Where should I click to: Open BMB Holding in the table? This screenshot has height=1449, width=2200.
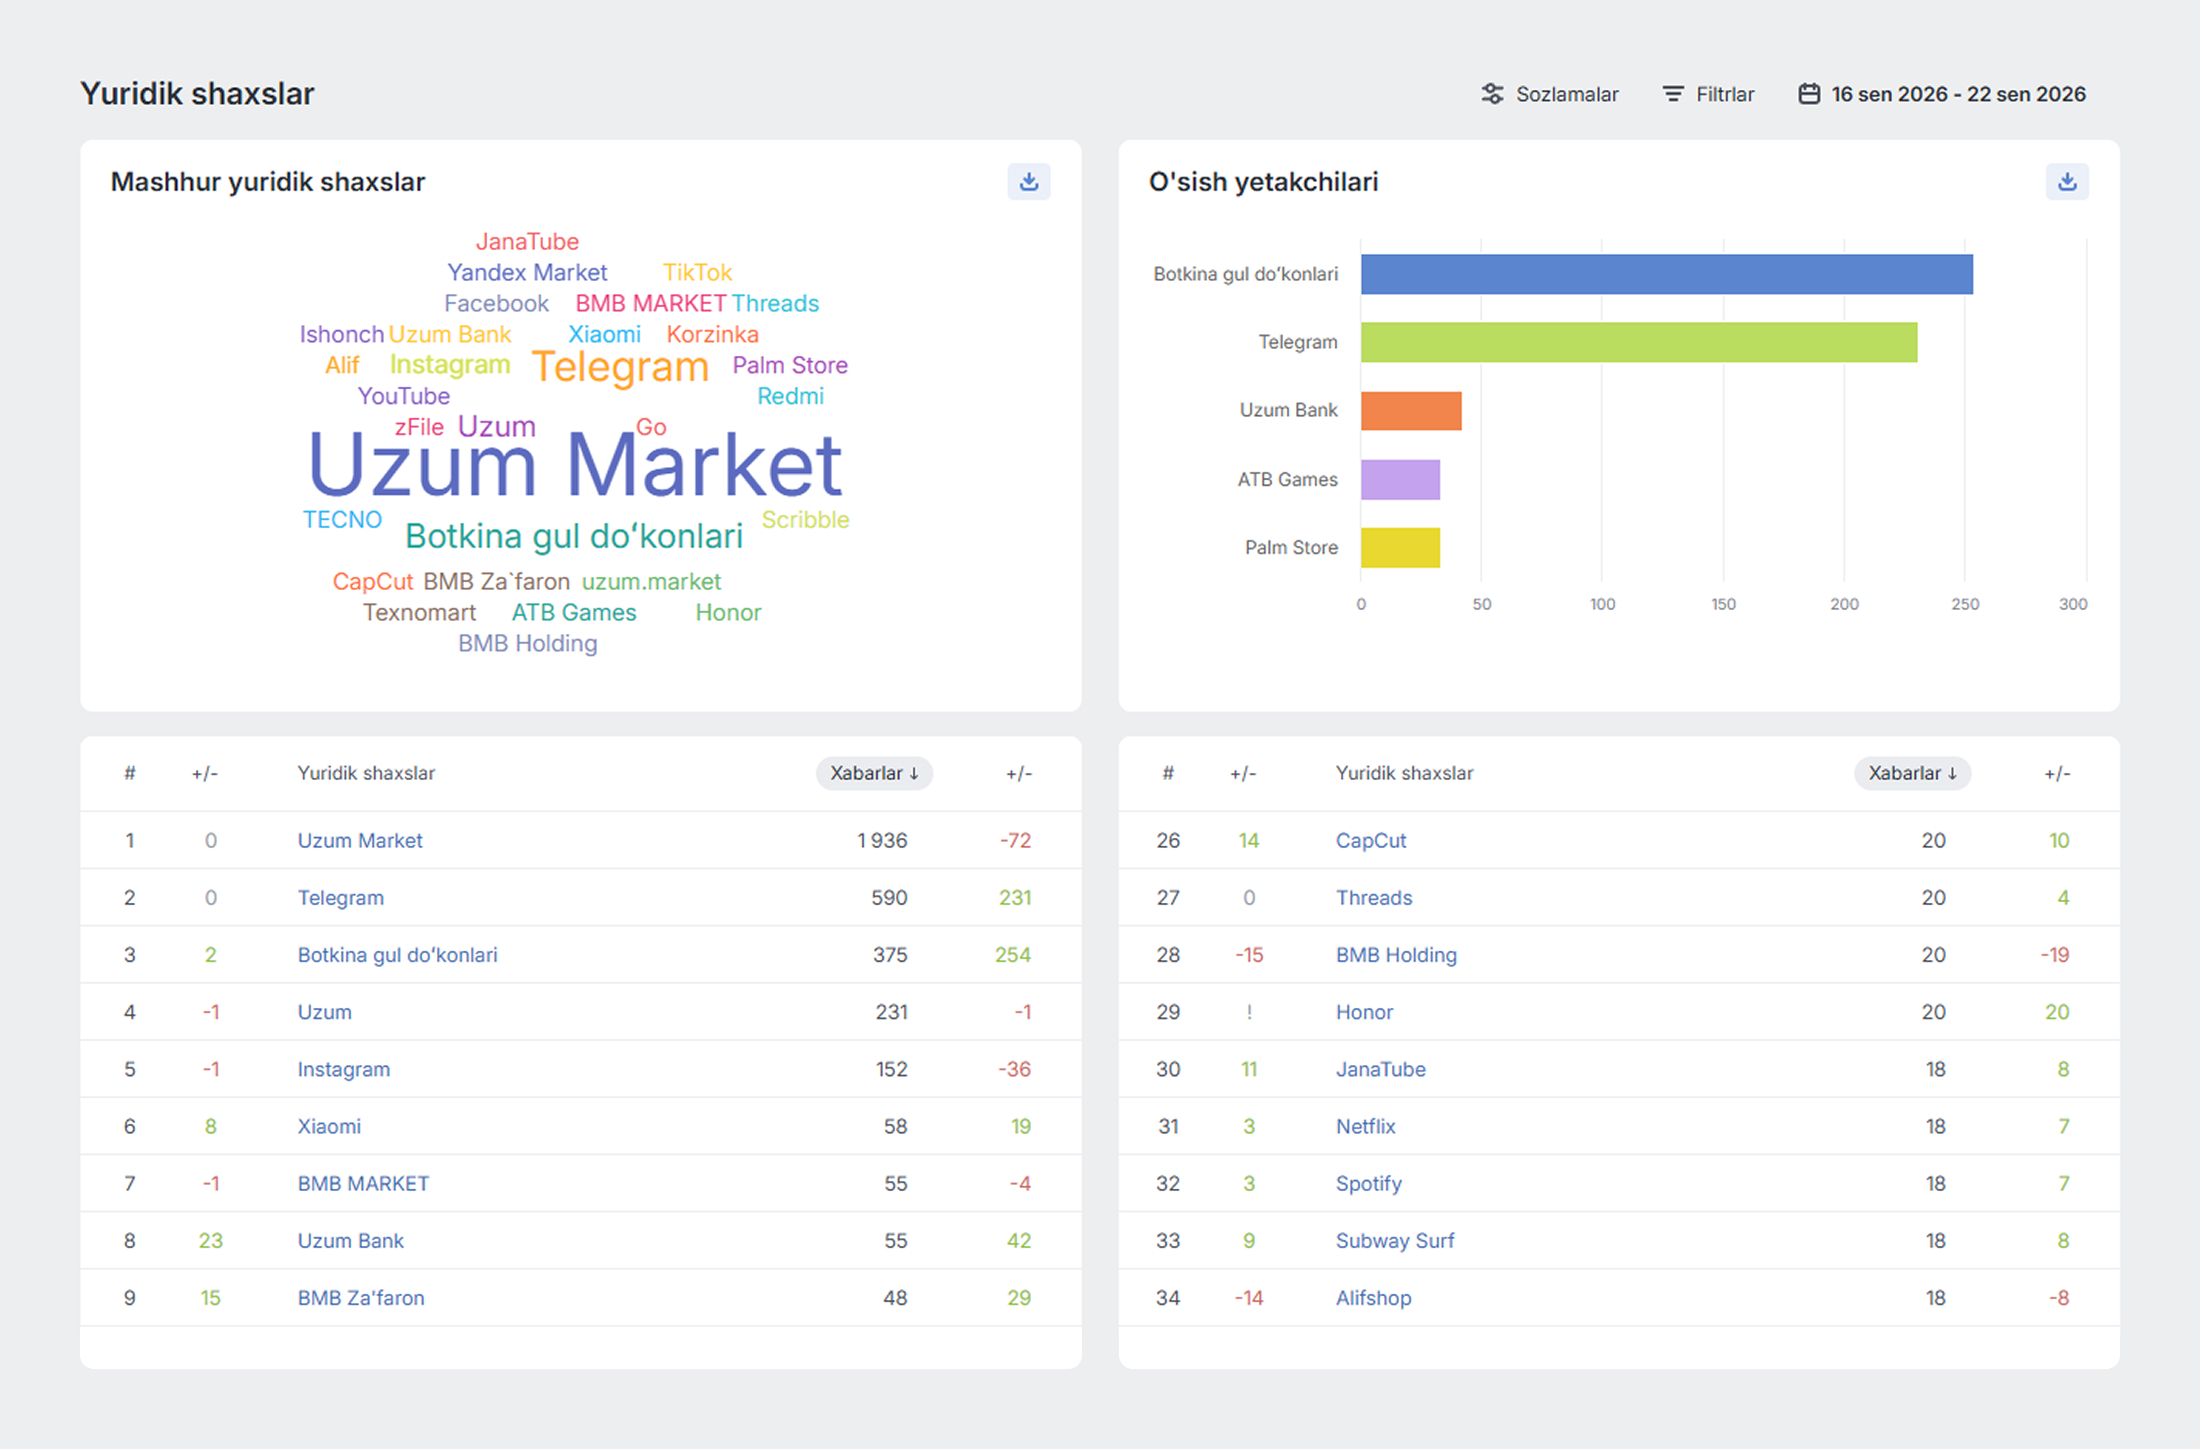pos(1396,954)
